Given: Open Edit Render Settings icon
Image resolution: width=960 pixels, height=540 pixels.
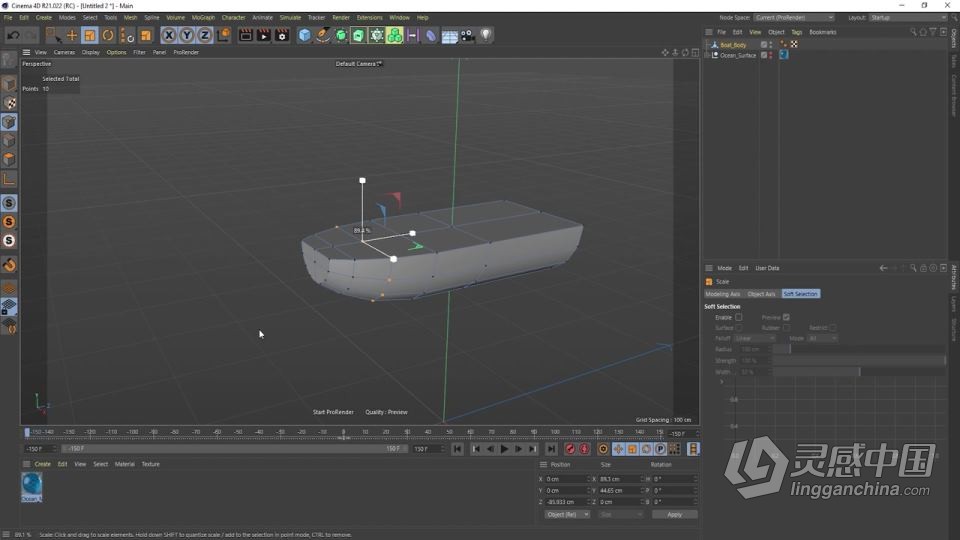Looking at the screenshot, I should [282, 36].
